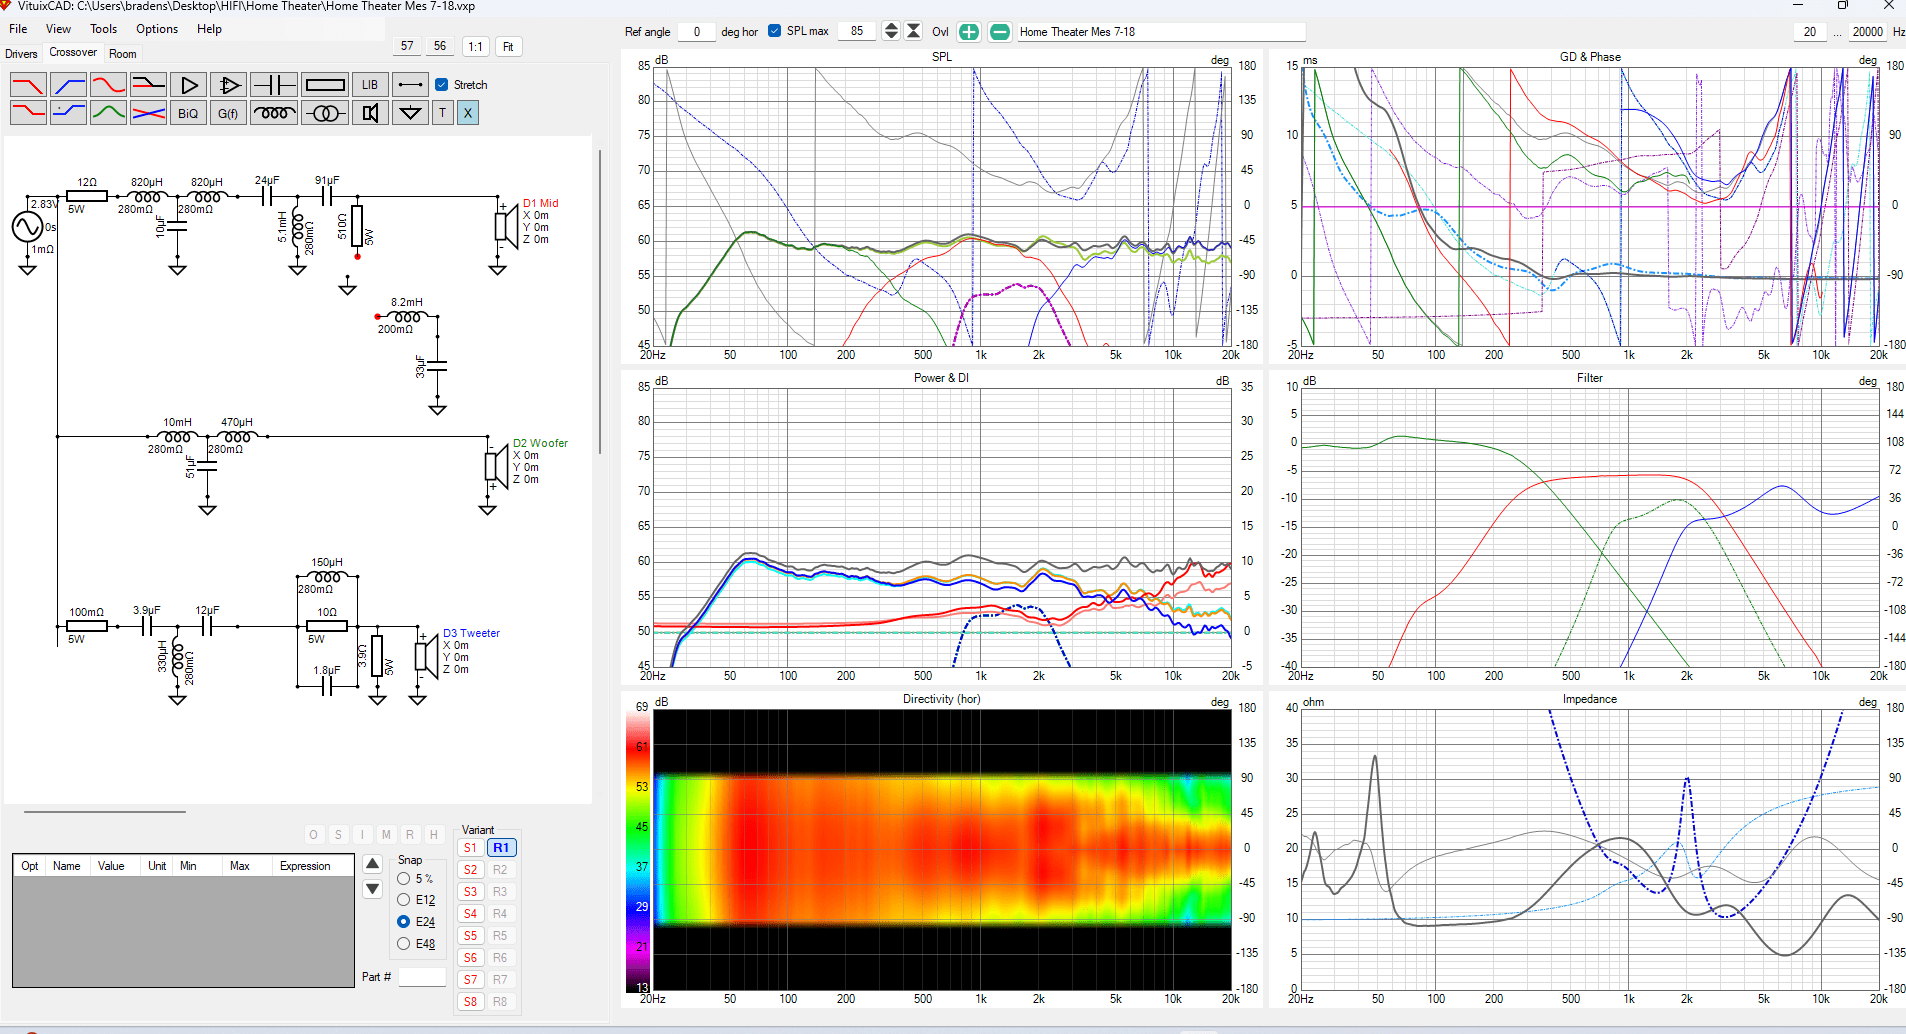Select the E24 snap option
Screen dimensions: 1906x1034
pyautogui.click(x=404, y=922)
